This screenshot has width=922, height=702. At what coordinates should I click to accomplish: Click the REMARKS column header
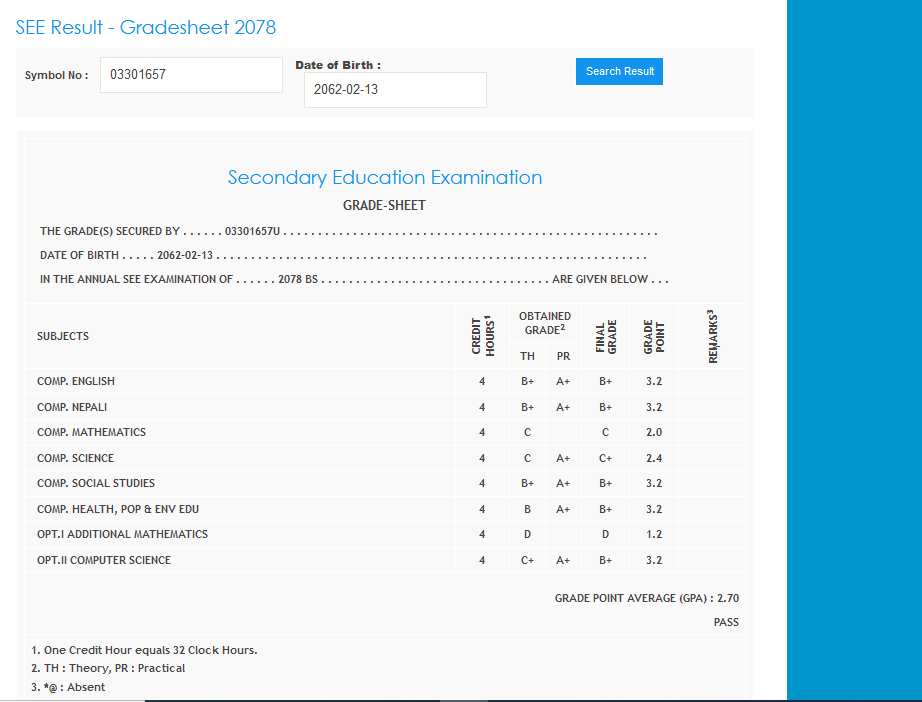coord(713,336)
